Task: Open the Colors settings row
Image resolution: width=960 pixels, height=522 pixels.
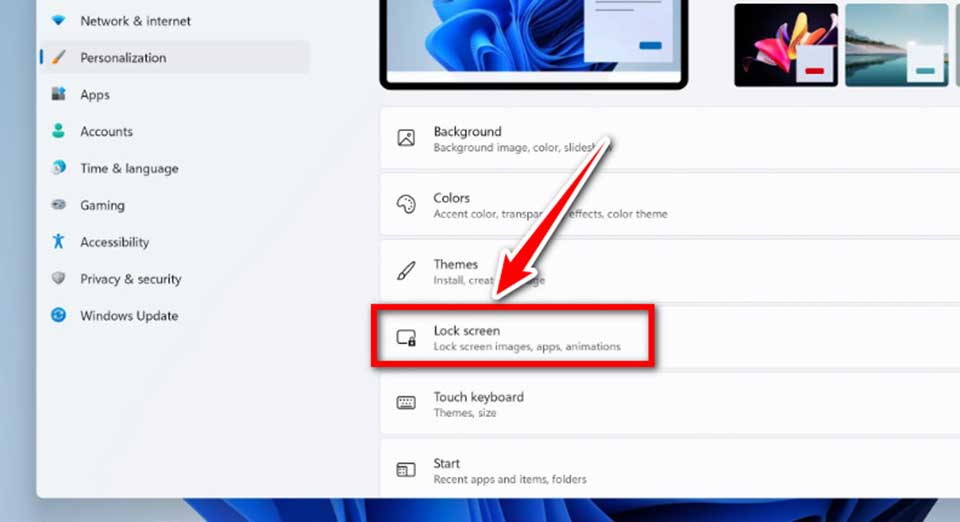Action: (x=670, y=205)
